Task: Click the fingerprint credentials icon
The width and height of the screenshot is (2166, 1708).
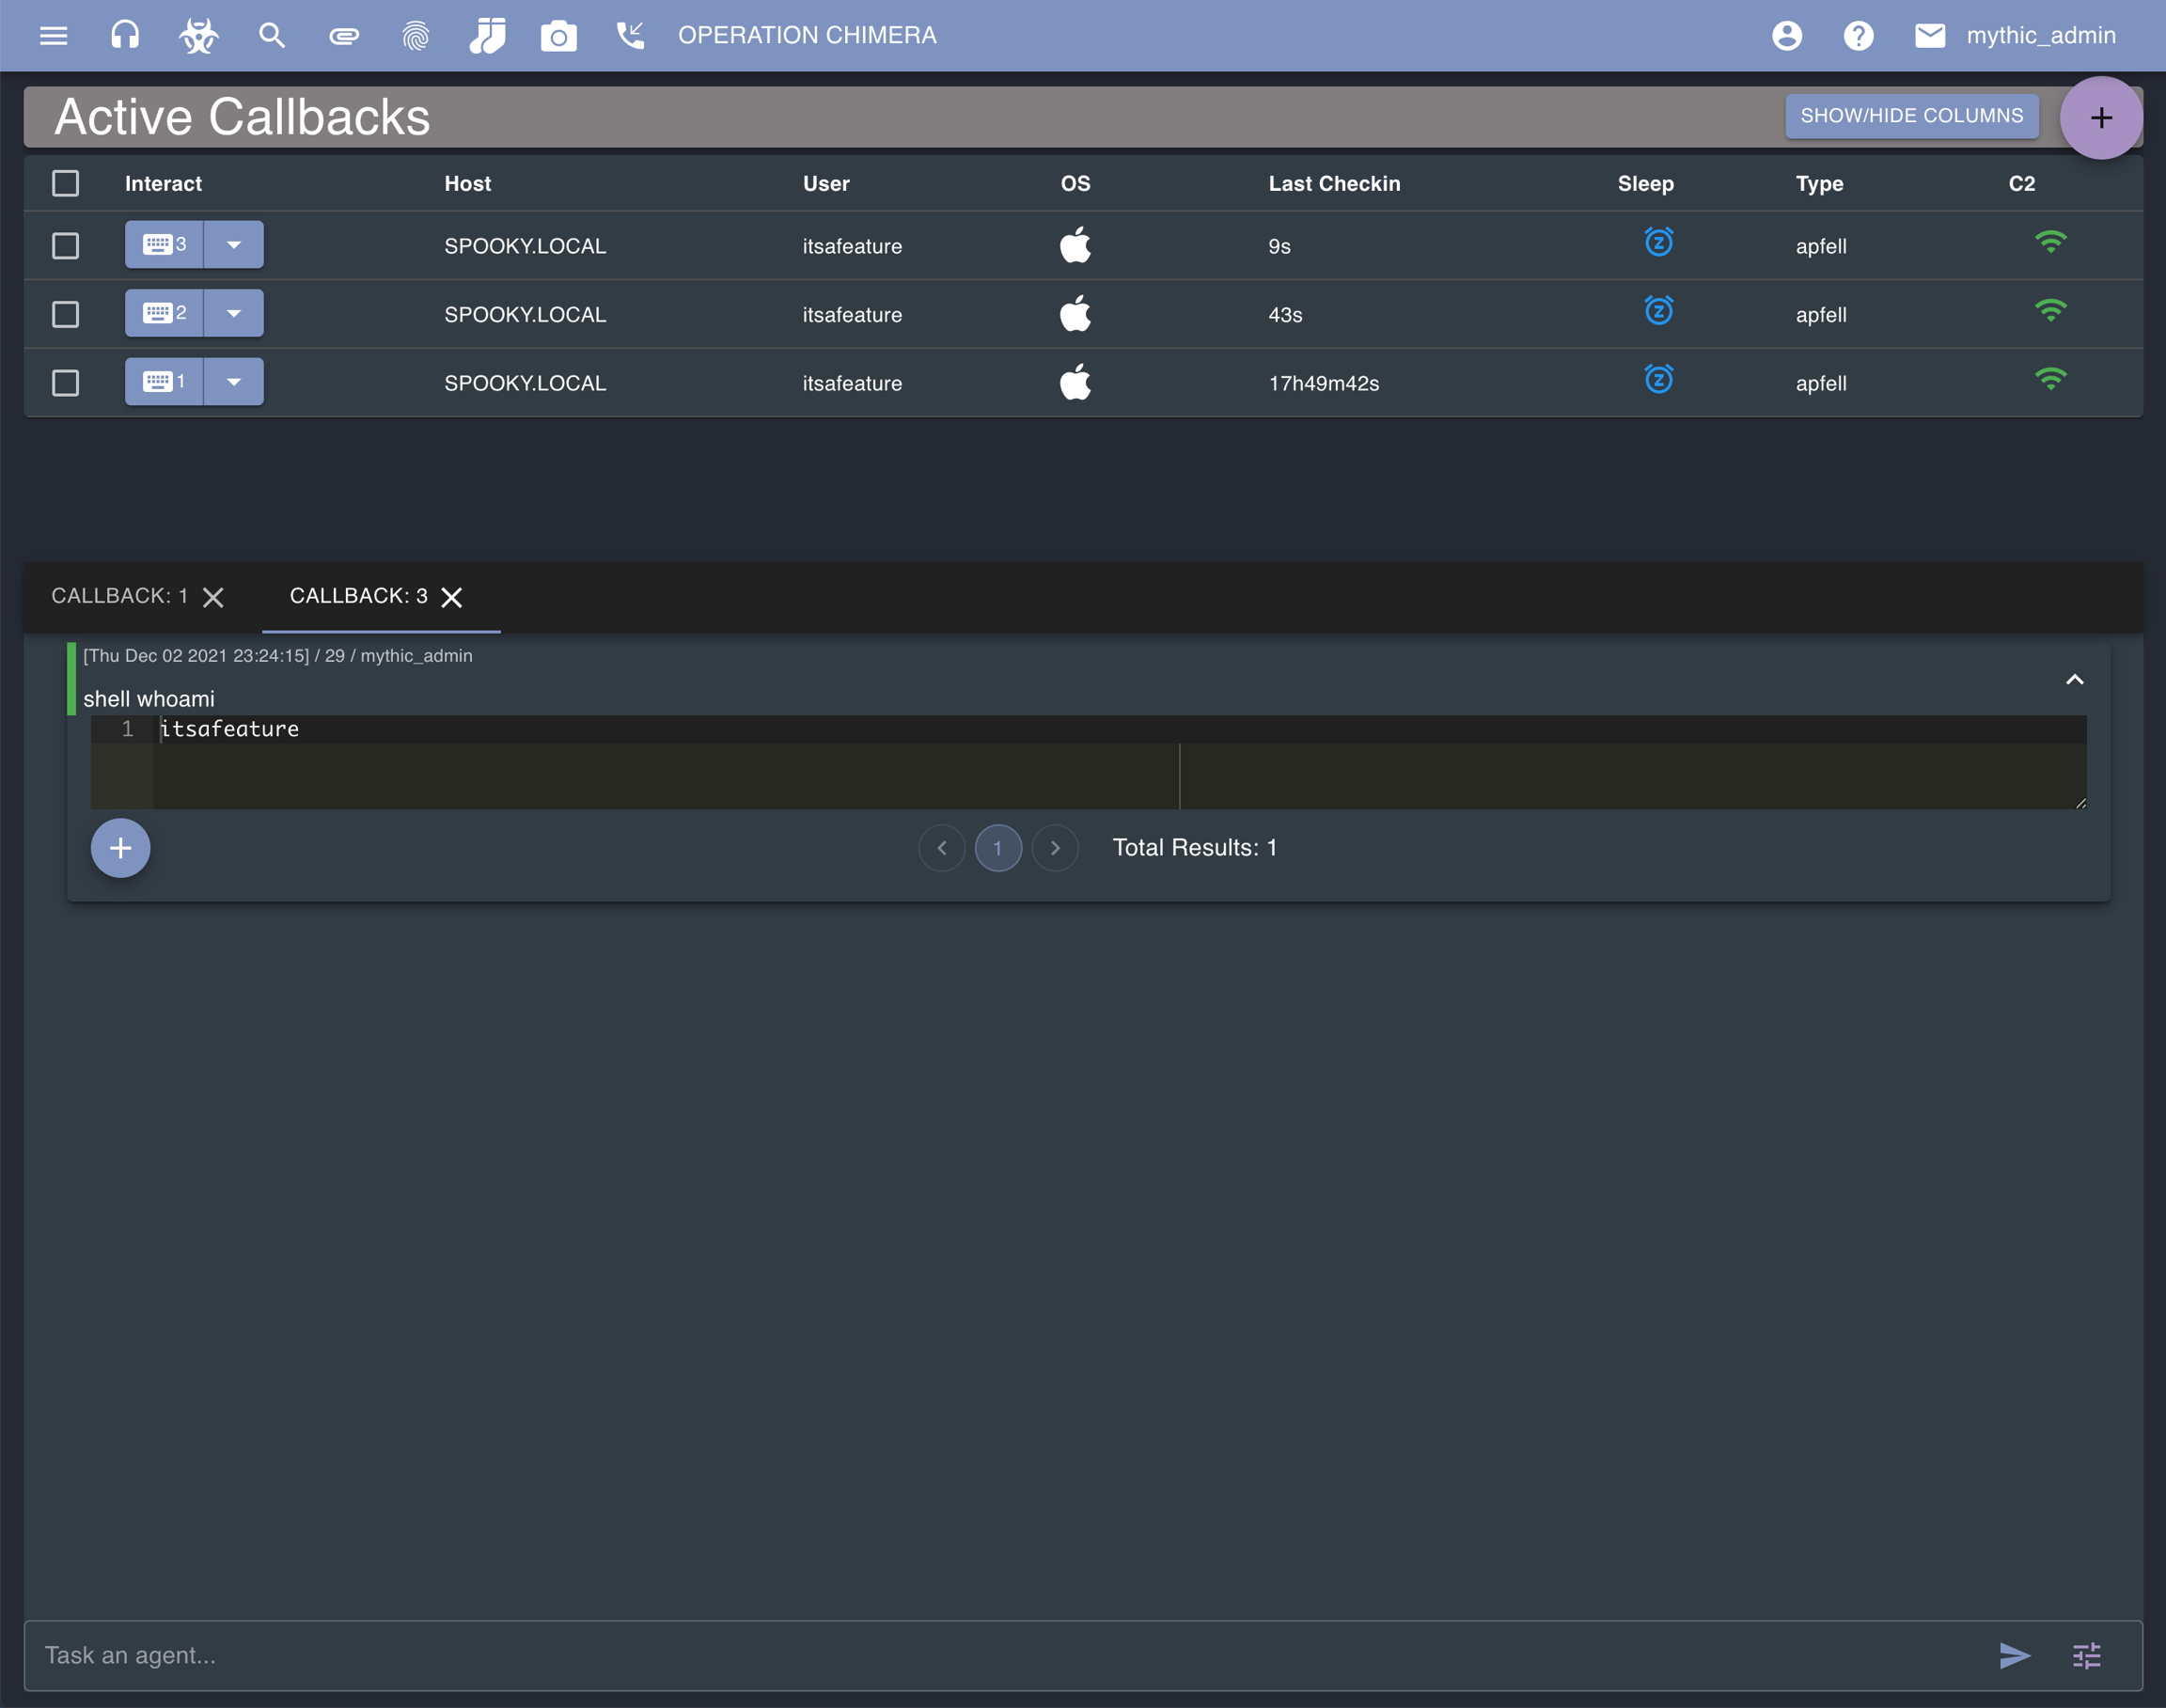Action: click(416, 36)
